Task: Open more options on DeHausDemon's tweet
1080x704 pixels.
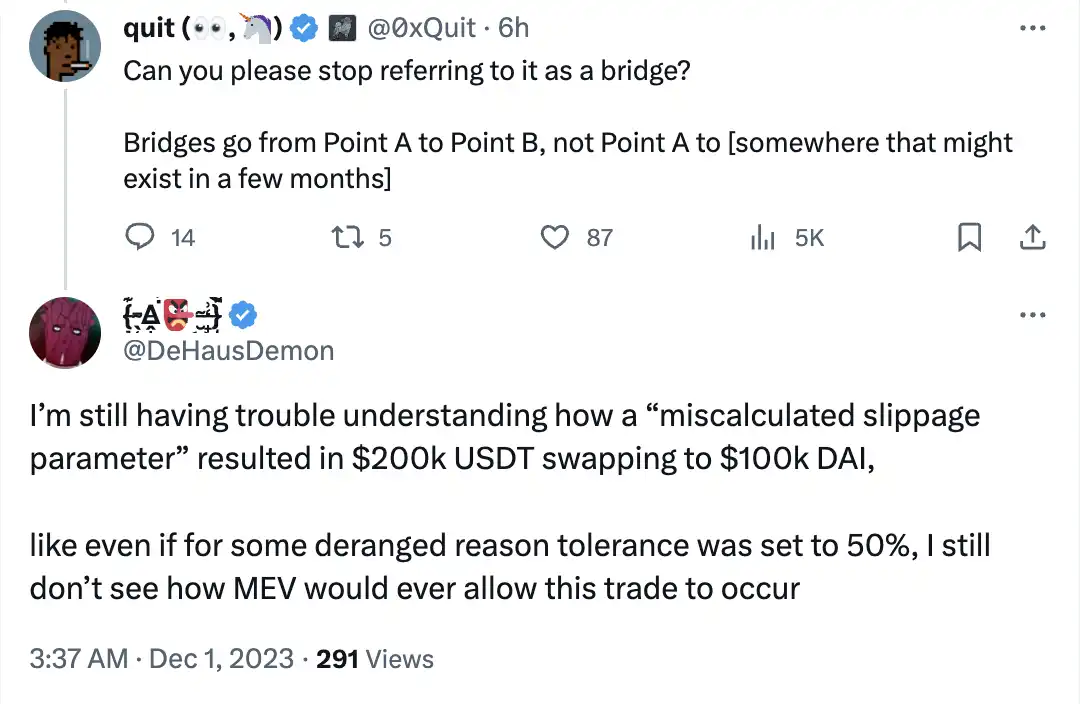Action: 1031,315
